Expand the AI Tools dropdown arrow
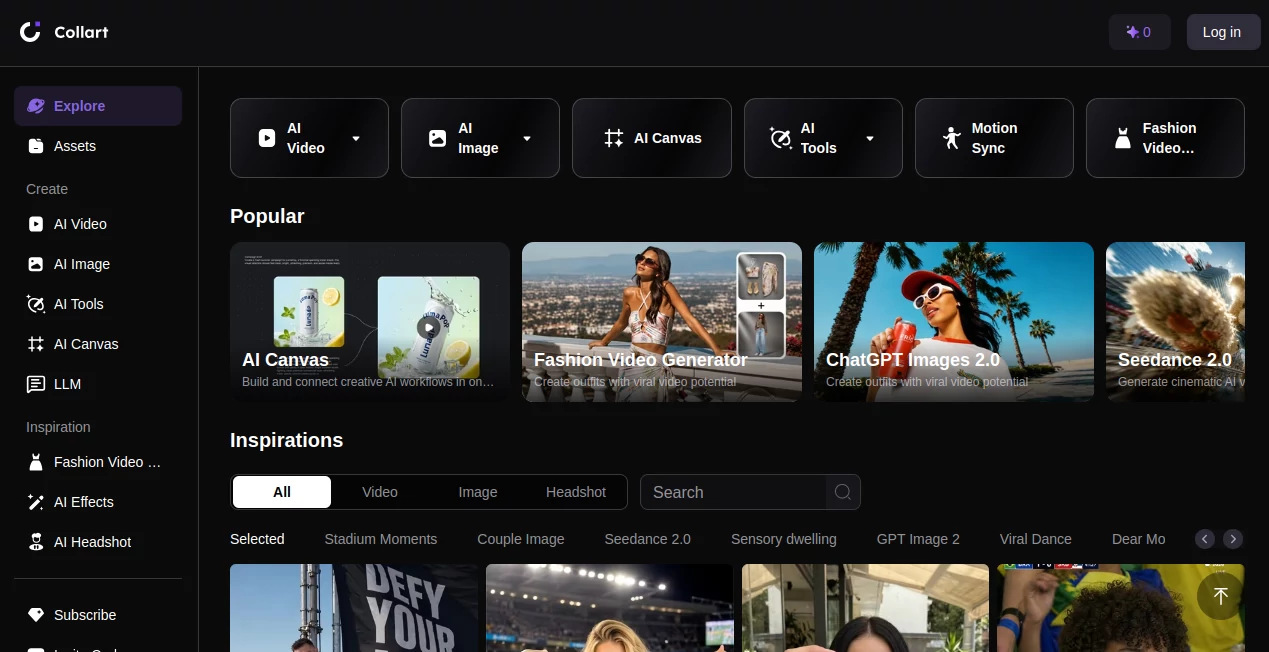The width and height of the screenshot is (1269, 652). [870, 138]
